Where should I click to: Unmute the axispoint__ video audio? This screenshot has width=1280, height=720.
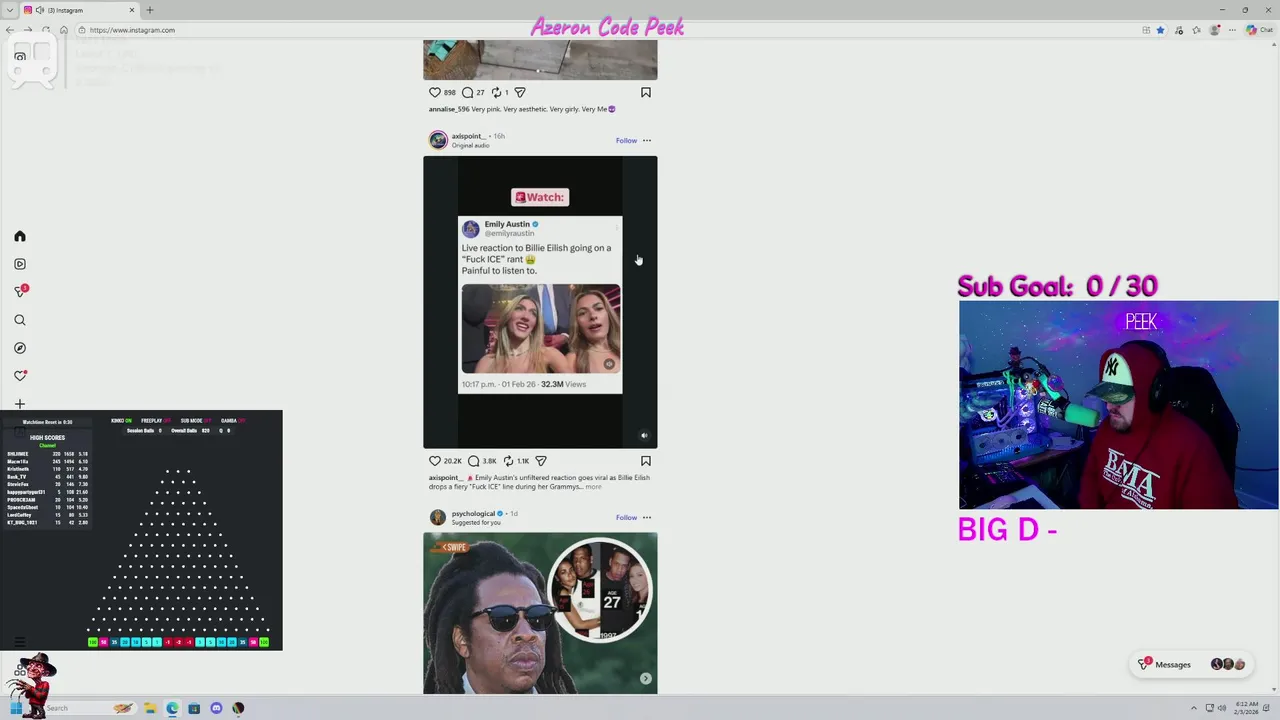tap(644, 435)
